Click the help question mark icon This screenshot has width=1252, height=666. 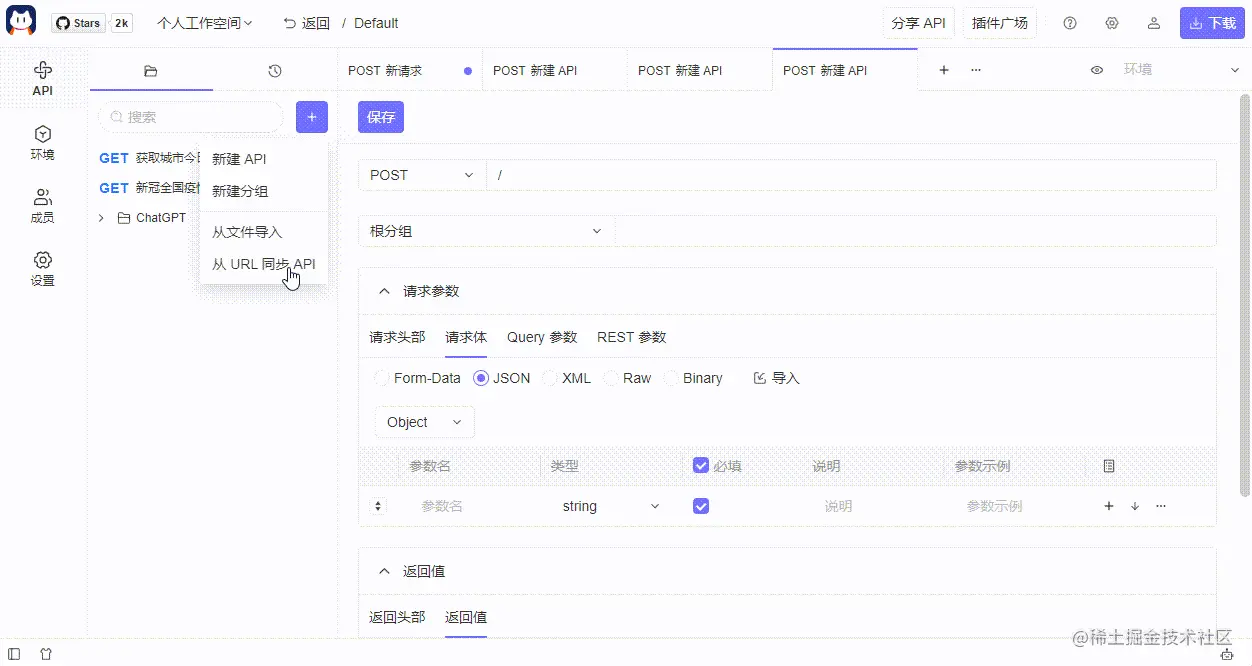pos(1070,23)
